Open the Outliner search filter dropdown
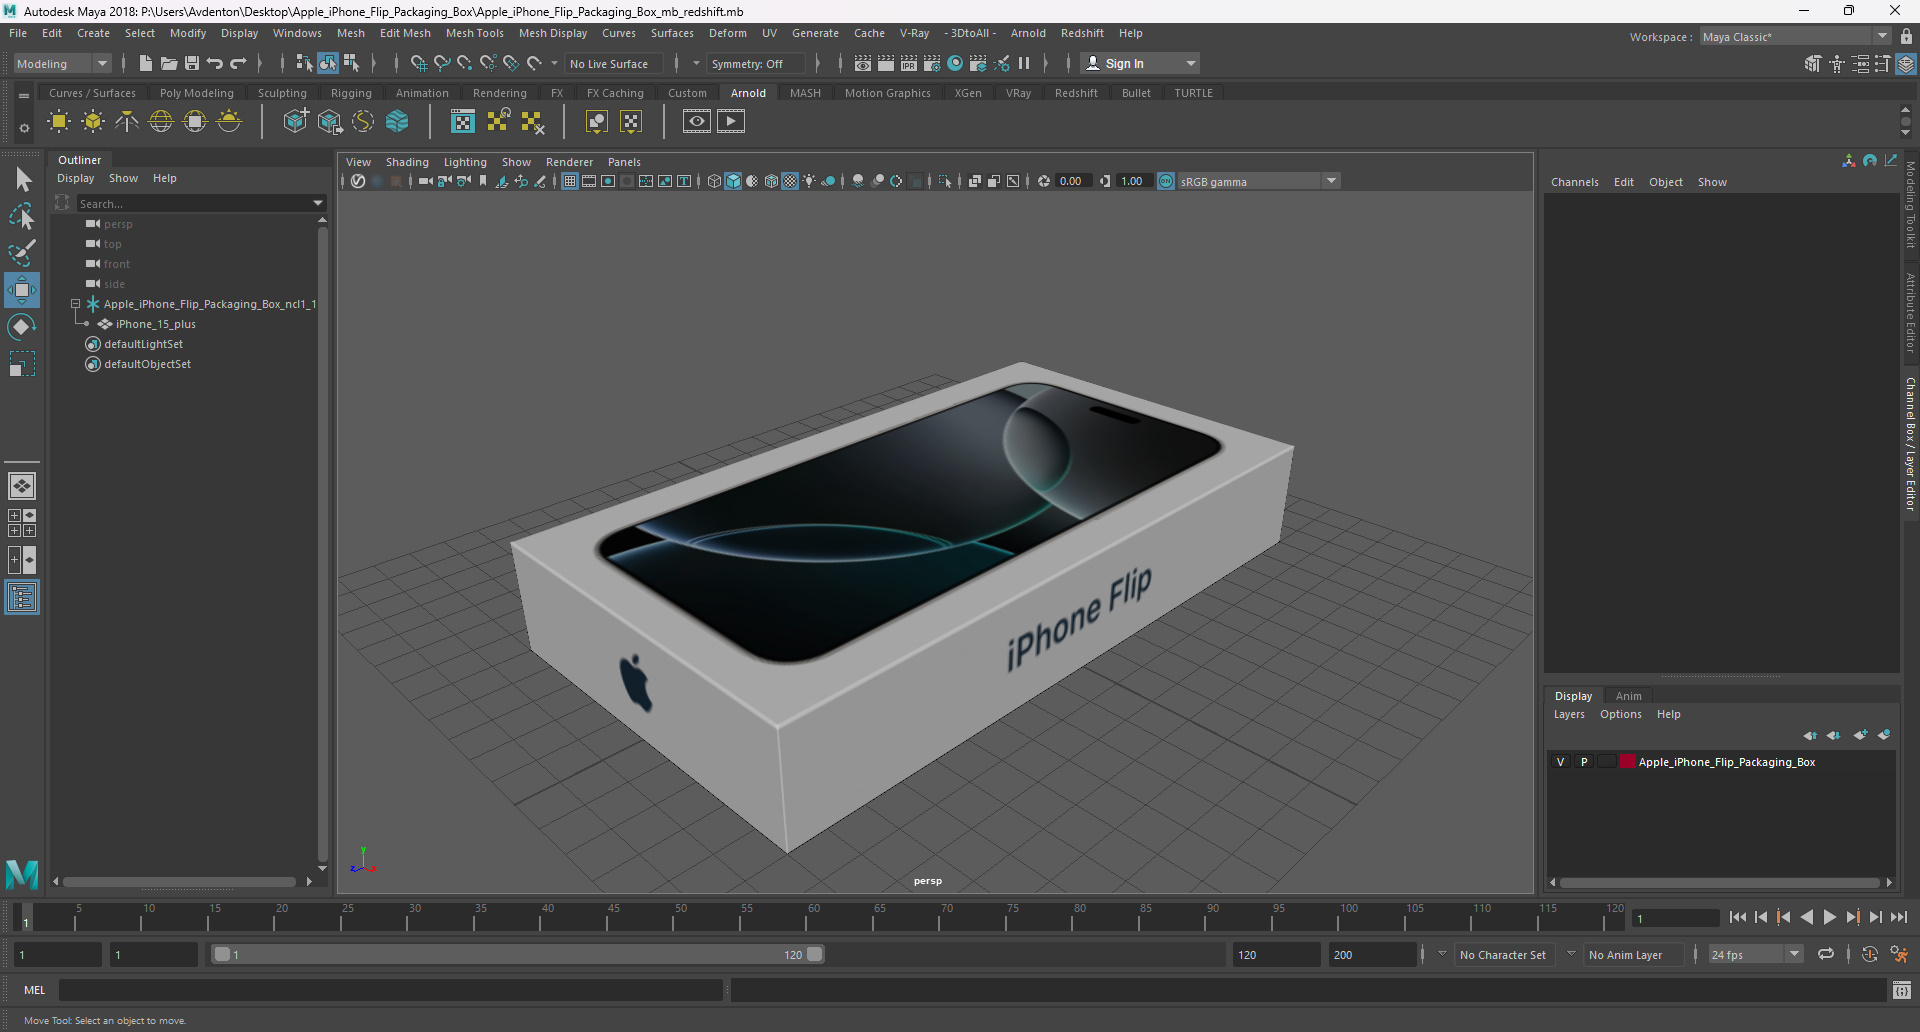This screenshot has height=1032, width=1920. pos(318,203)
